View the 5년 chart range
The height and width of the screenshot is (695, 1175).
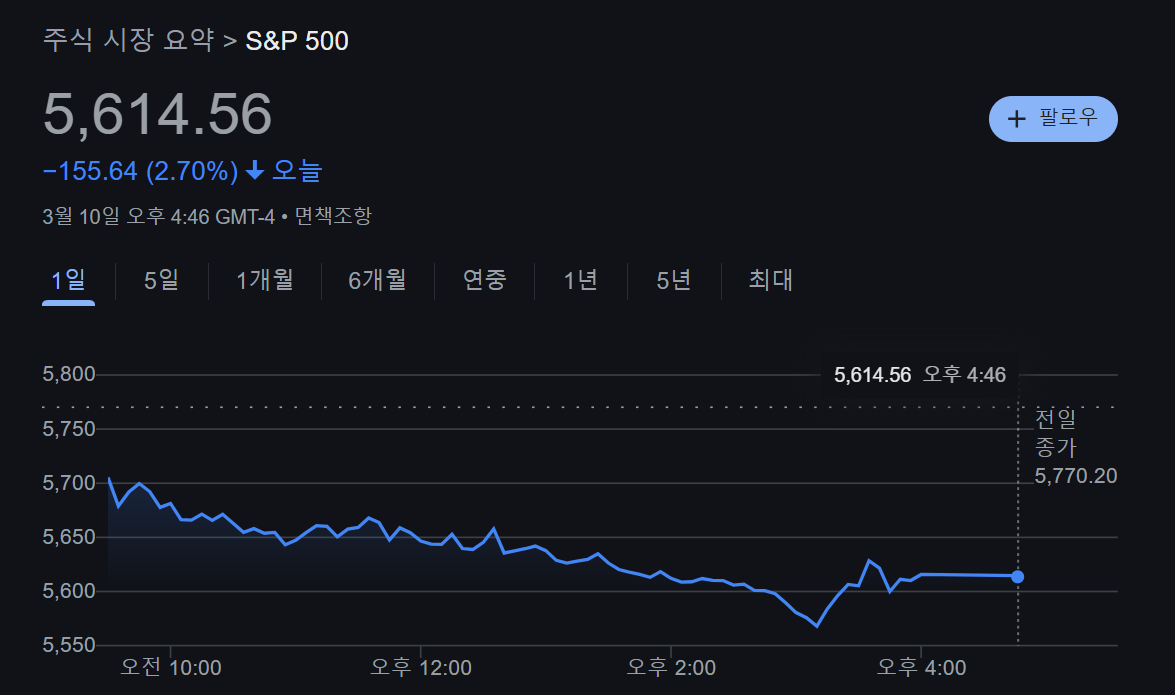click(673, 280)
